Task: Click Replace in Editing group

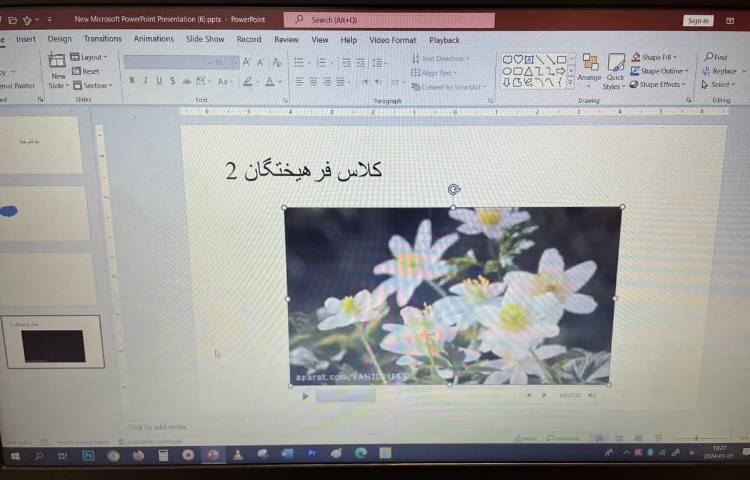Action: 720,71
